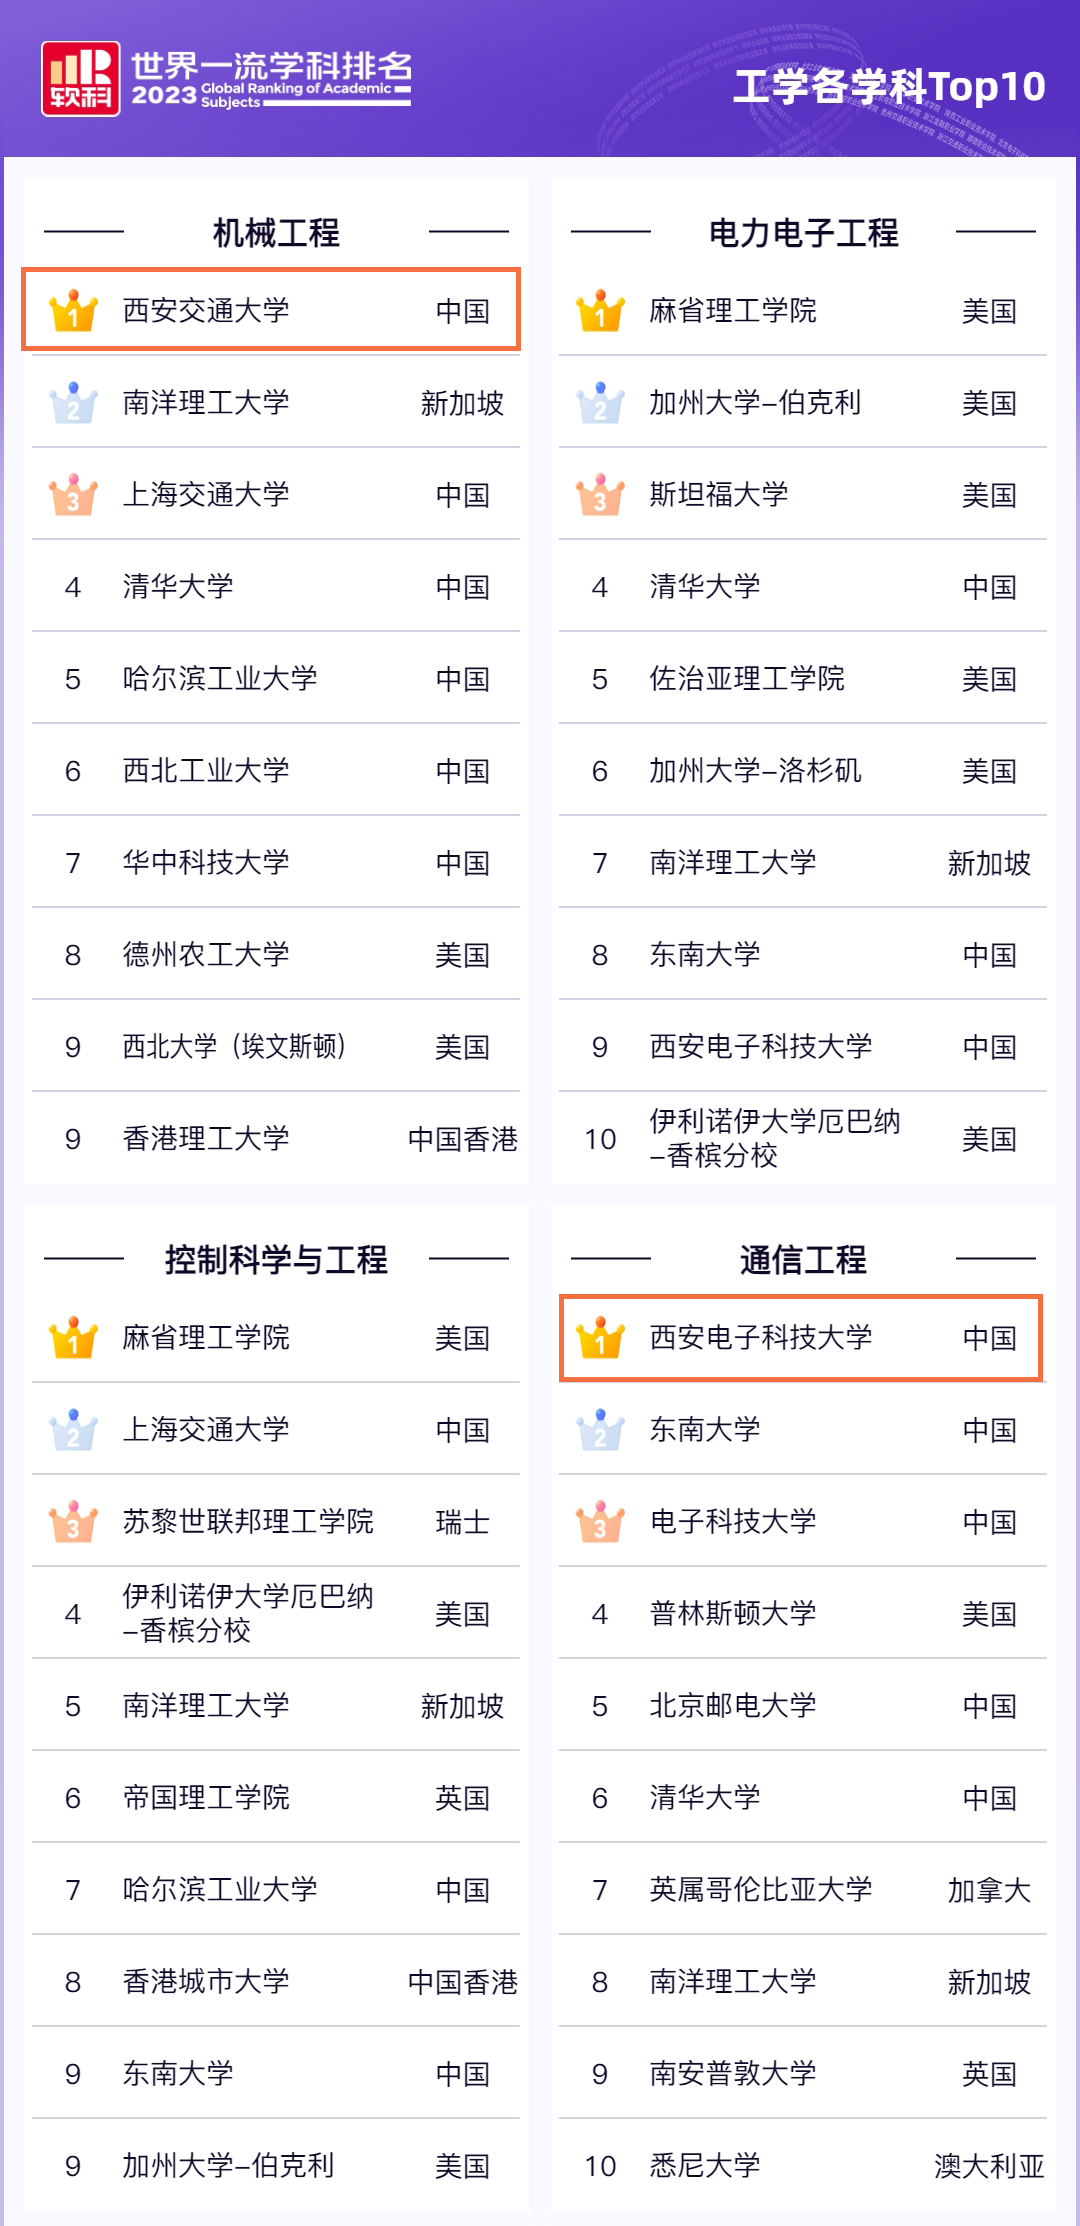Click silver crown beside 加州大学-伯克利 in 电力电子工程

tap(600, 402)
